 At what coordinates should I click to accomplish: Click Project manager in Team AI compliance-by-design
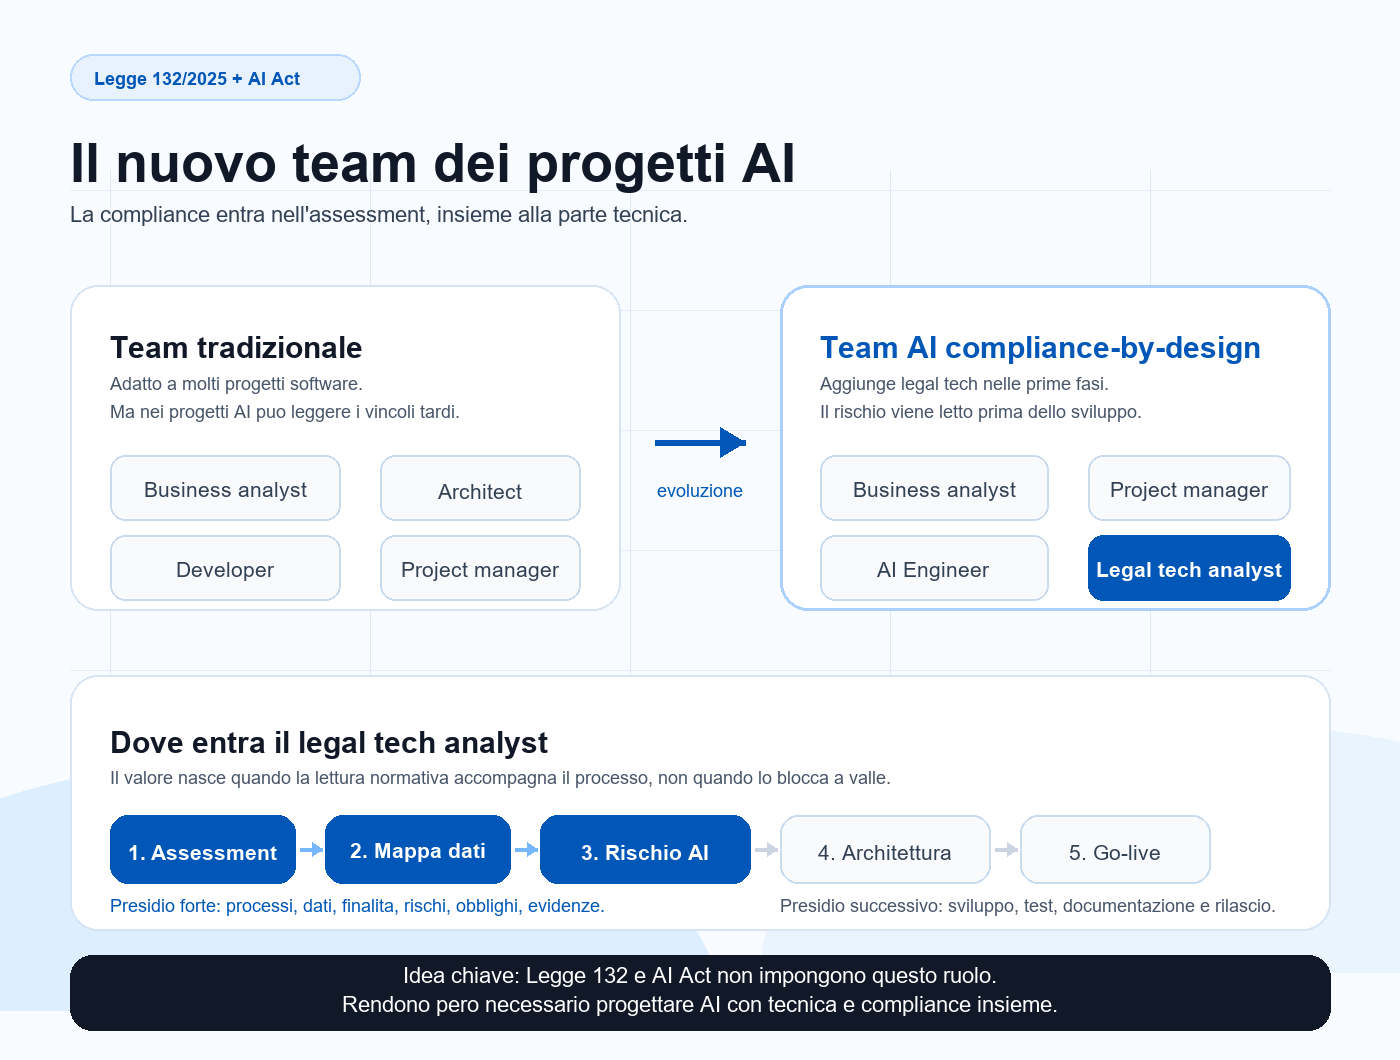click(1189, 488)
